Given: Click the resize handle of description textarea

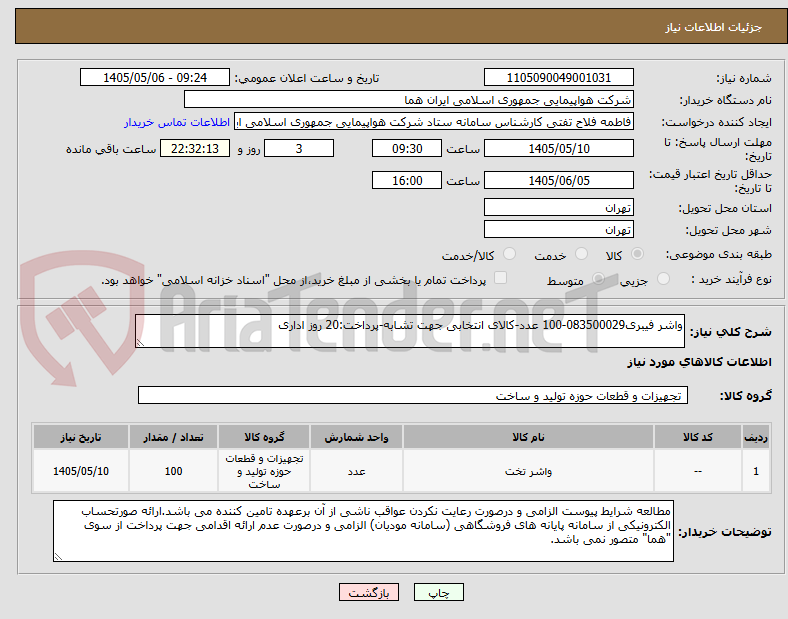Looking at the screenshot, I should tap(140, 343).
